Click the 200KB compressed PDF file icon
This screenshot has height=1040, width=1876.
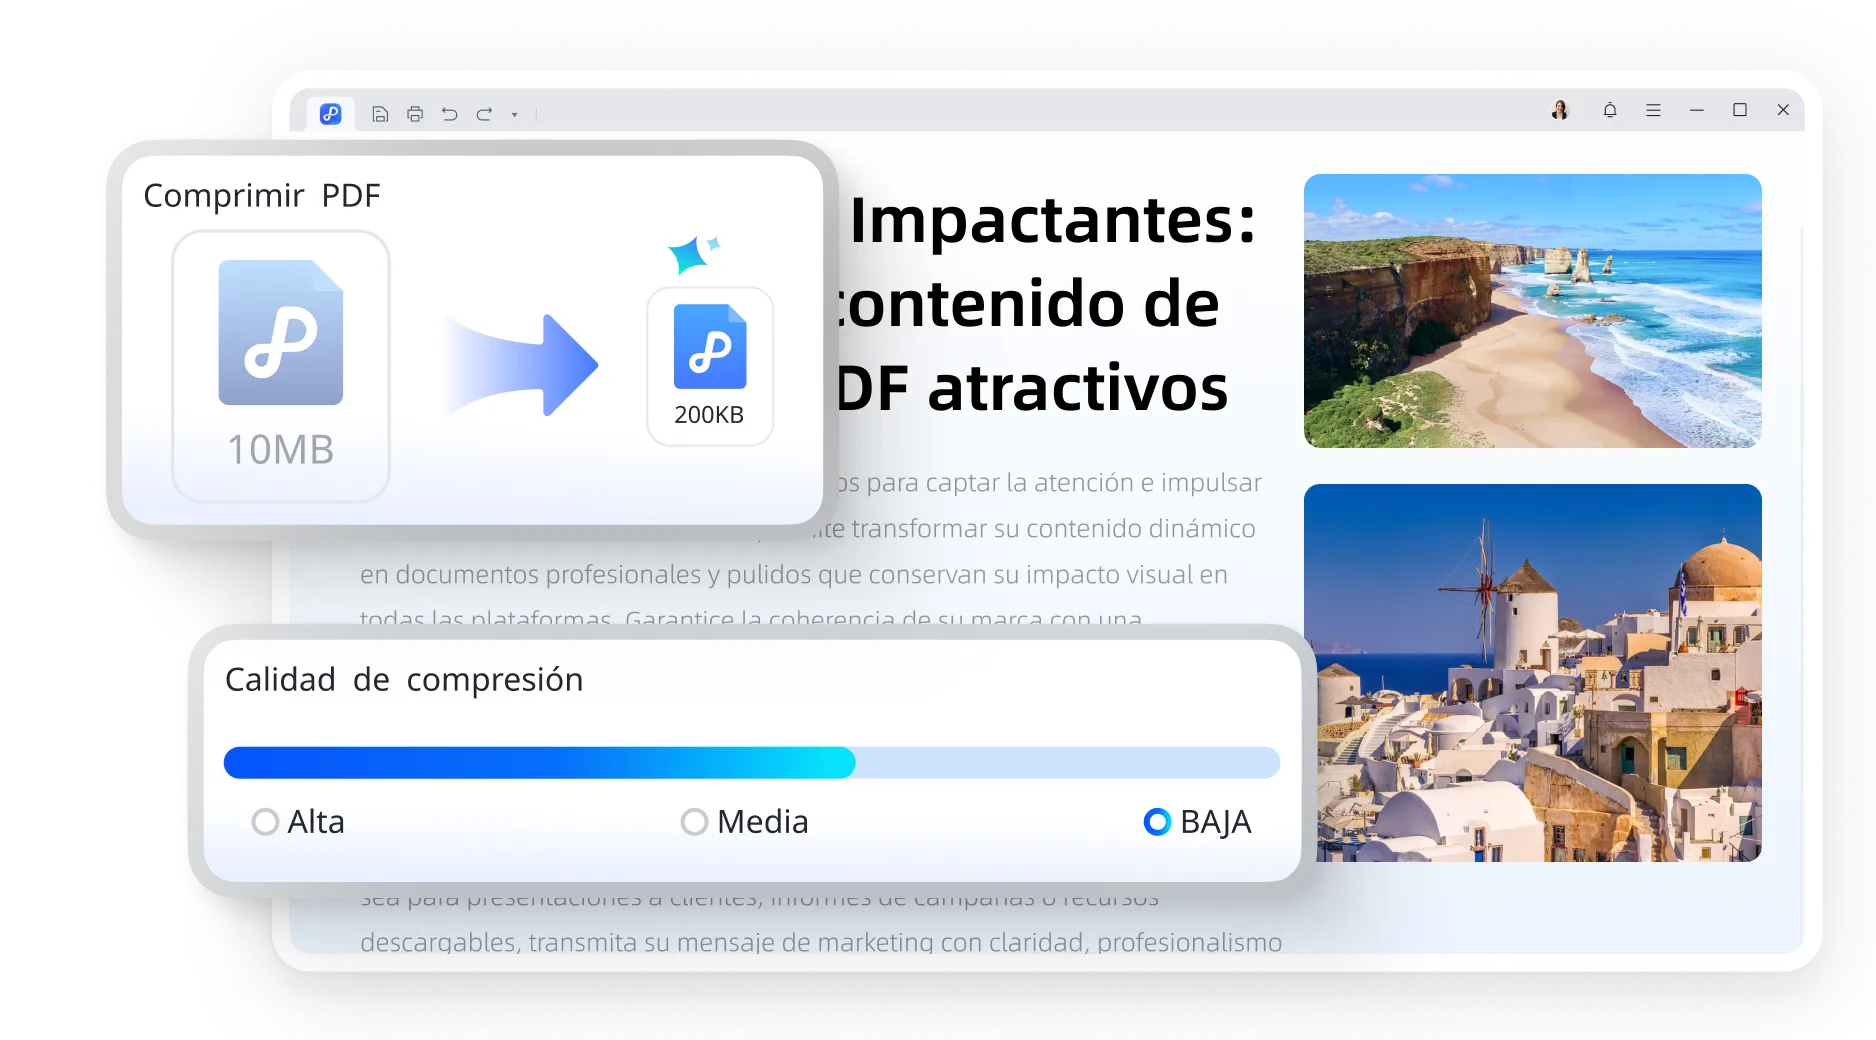click(710, 346)
